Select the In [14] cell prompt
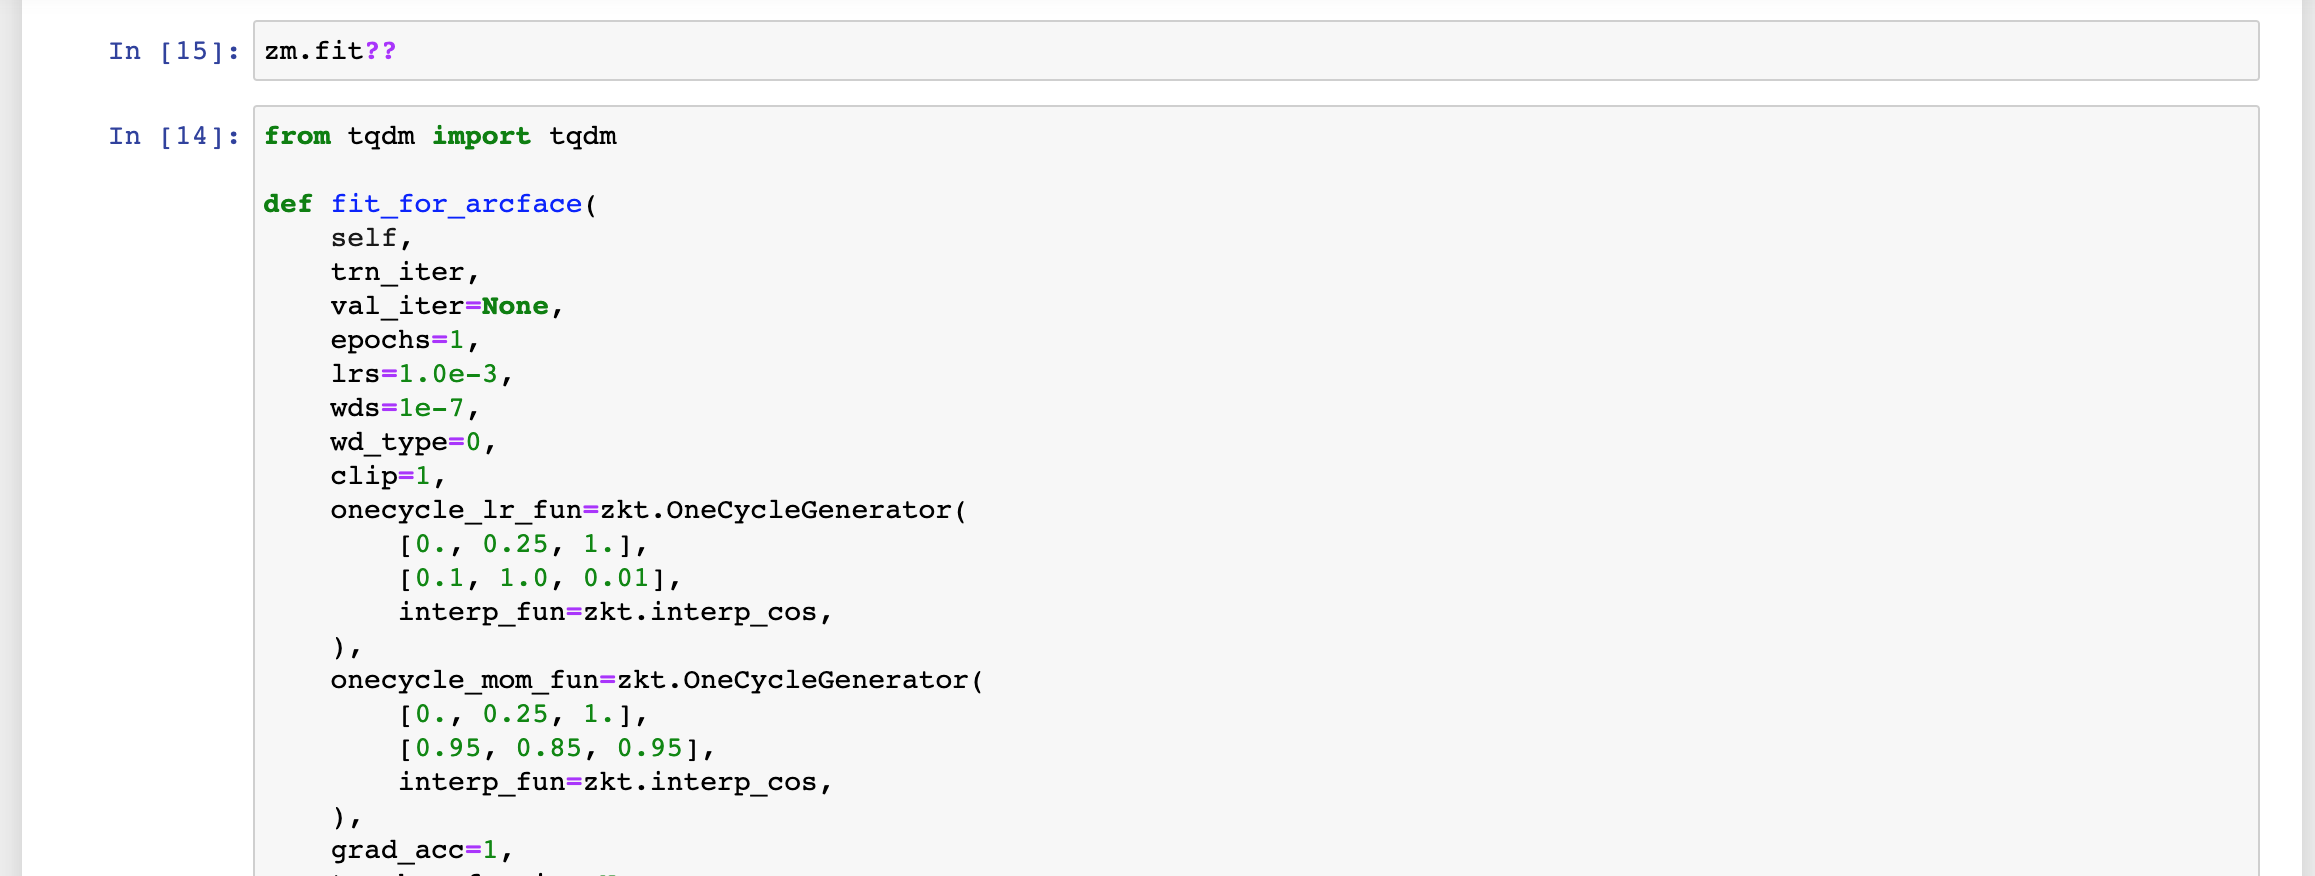2315x876 pixels. (174, 136)
